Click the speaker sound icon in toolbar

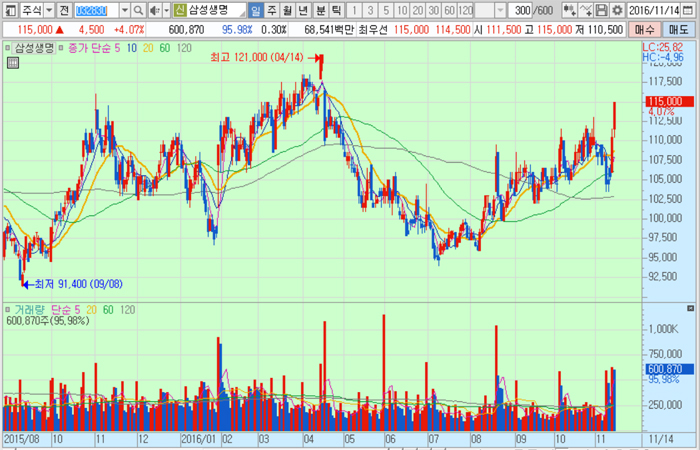pos(151,10)
